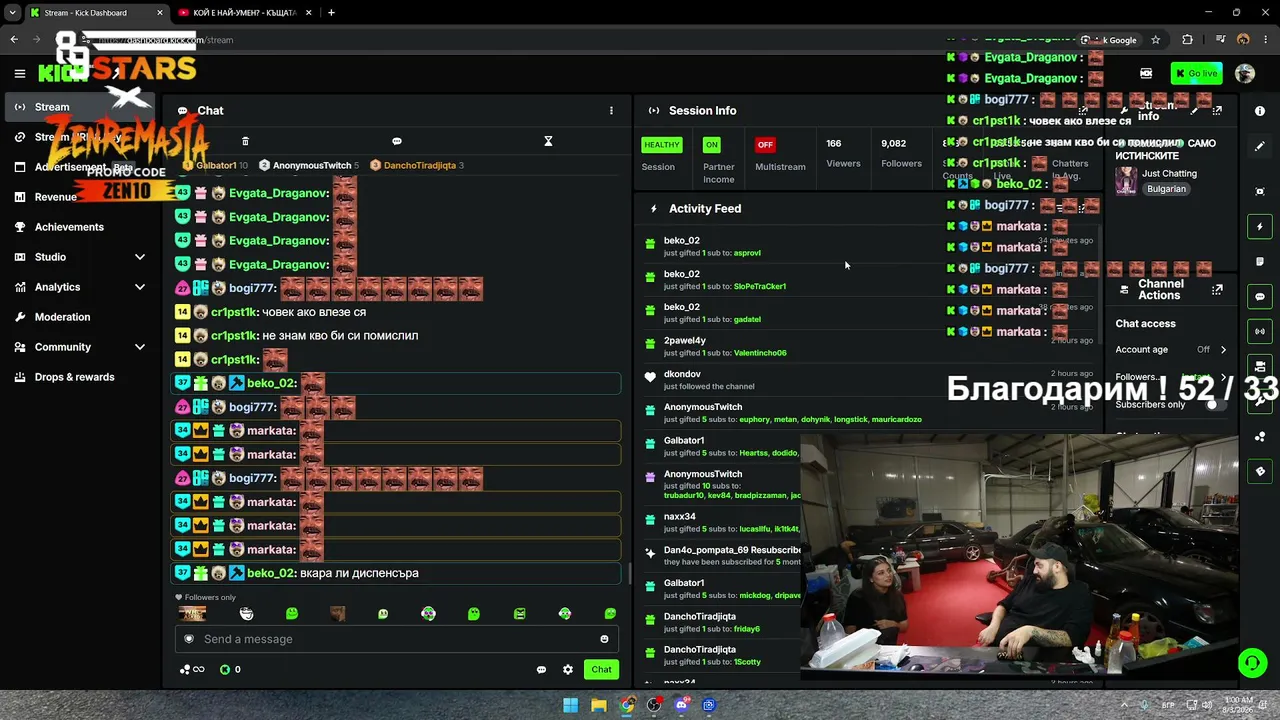The width and height of the screenshot is (1280, 720).
Task: Click gift recipient link SloPeTraCker1
Action: click(x=760, y=286)
